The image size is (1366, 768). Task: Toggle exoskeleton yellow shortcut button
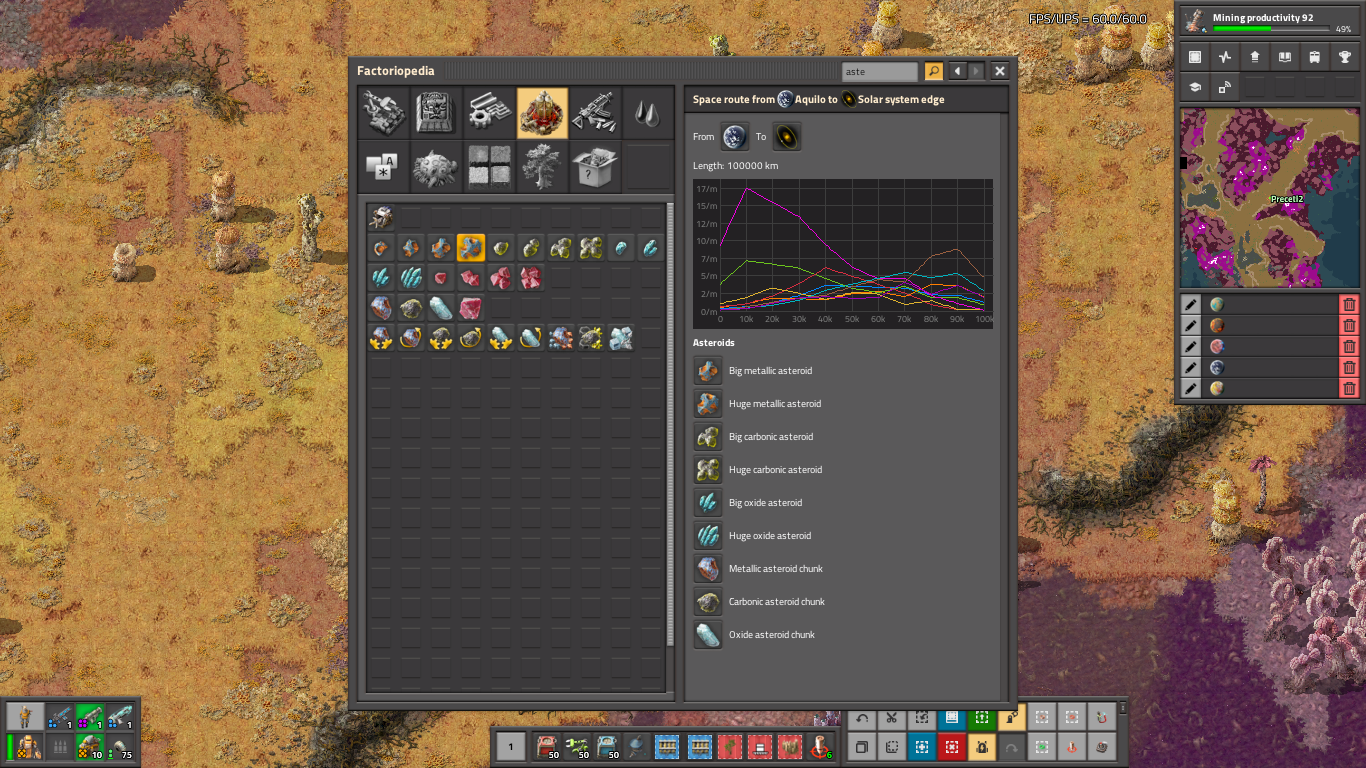(982, 746)
